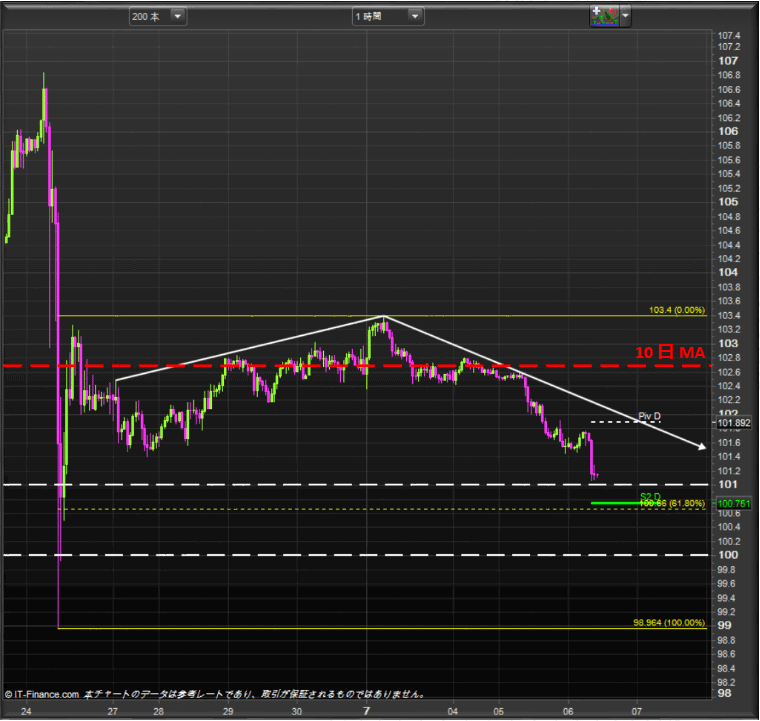Click the bold 7 month label on axis

(x=366, y=711)
